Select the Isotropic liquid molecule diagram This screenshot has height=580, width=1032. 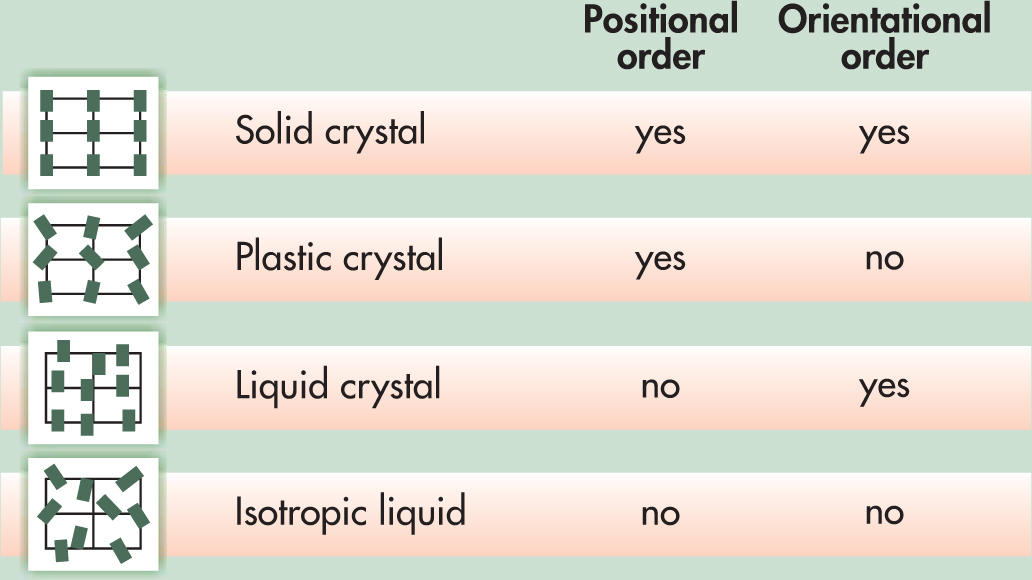pyautogui.click(x=93, y=514)
